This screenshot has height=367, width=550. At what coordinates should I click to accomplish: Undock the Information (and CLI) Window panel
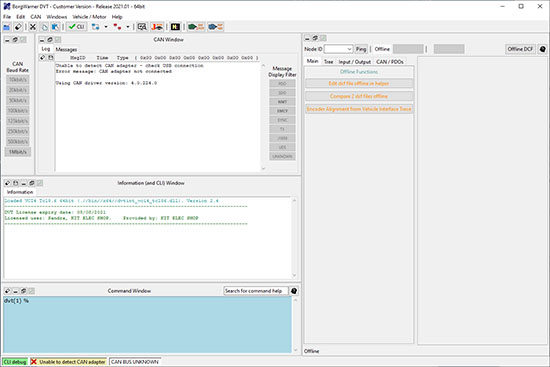tap(32, 183)
